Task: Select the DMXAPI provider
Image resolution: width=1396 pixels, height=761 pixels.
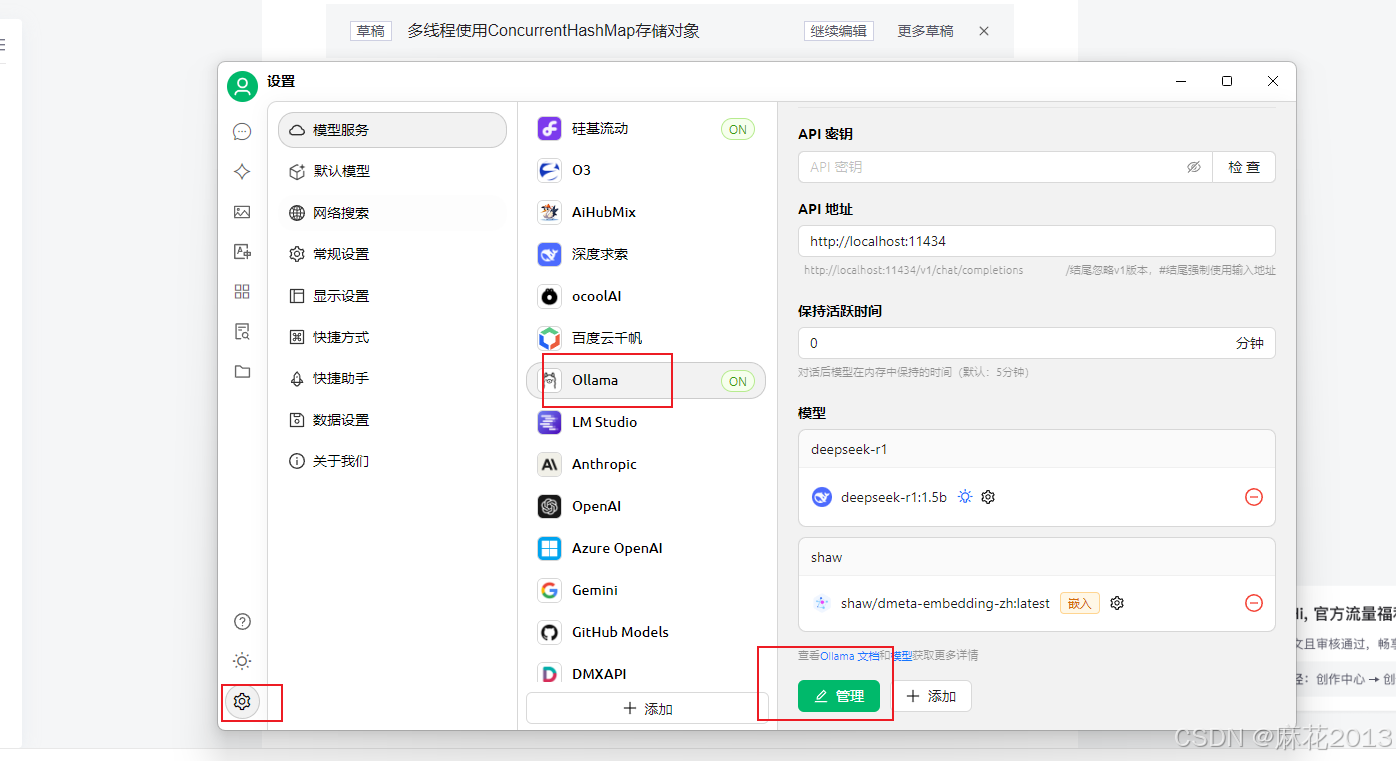Action: click(x=646, y=674)
